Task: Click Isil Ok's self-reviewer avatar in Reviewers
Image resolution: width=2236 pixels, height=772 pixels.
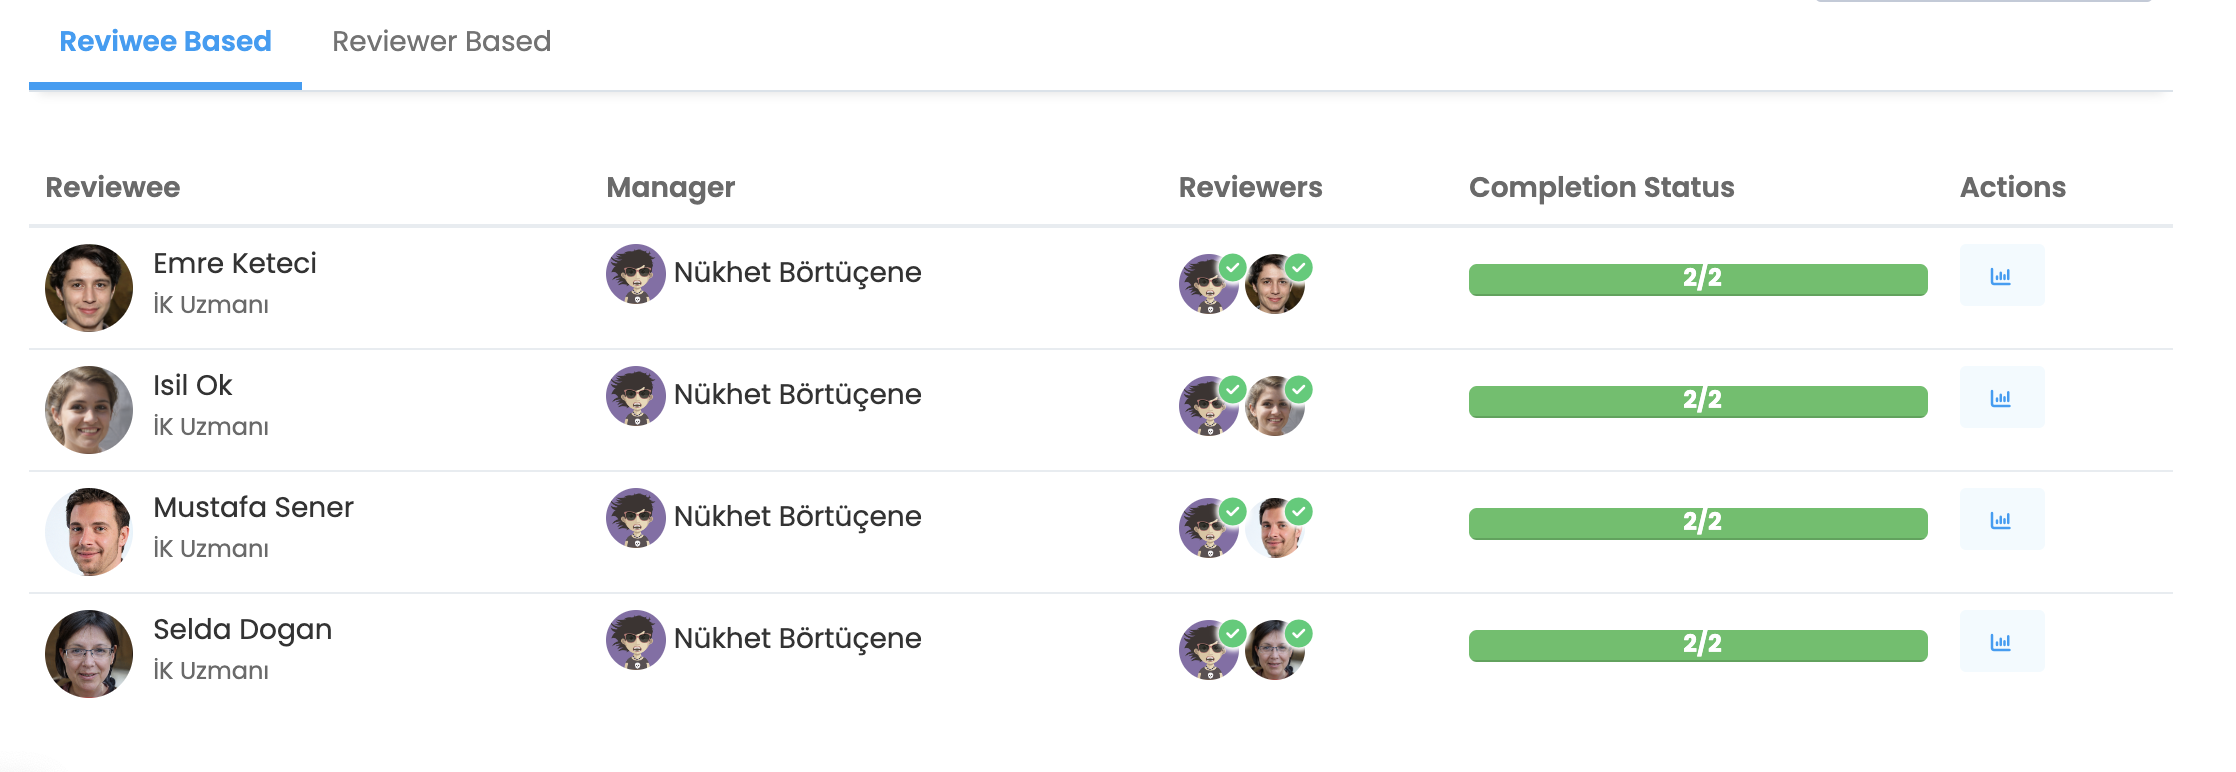Action: pos(1274,407)
